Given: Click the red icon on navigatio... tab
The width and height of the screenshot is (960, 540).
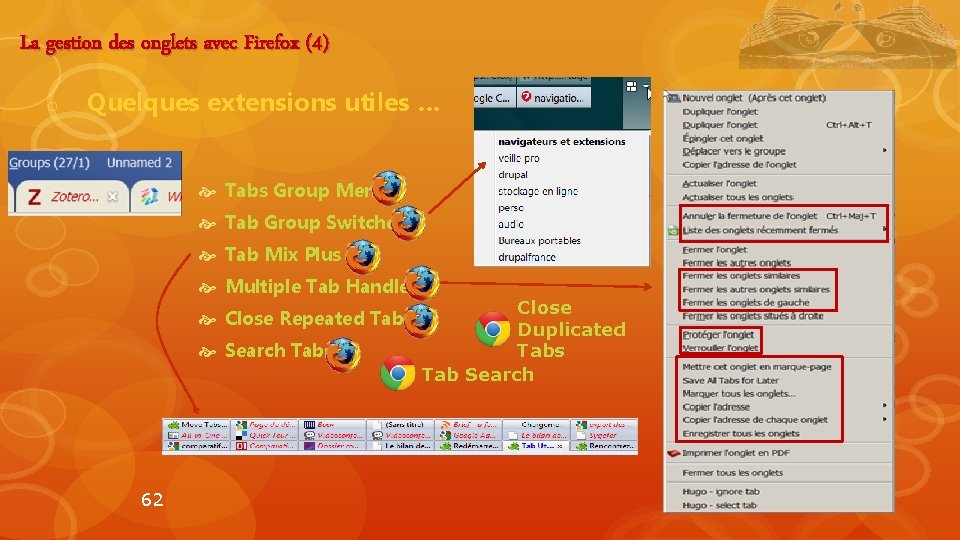Looking at the screenshot, I should (x=526, y=97).
